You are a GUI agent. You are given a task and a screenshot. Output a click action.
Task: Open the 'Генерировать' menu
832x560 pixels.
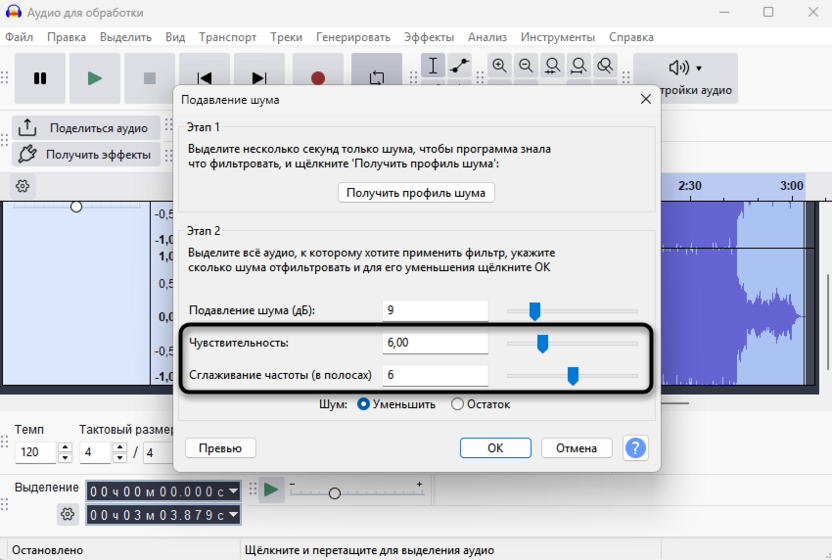[353, 37]
